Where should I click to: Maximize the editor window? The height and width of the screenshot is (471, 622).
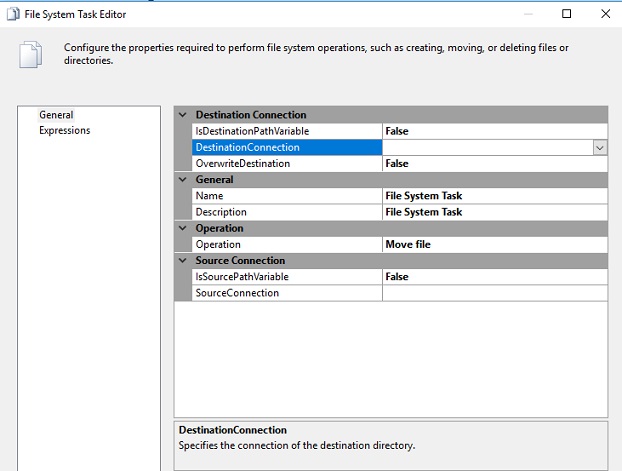[x=567, y=14]
